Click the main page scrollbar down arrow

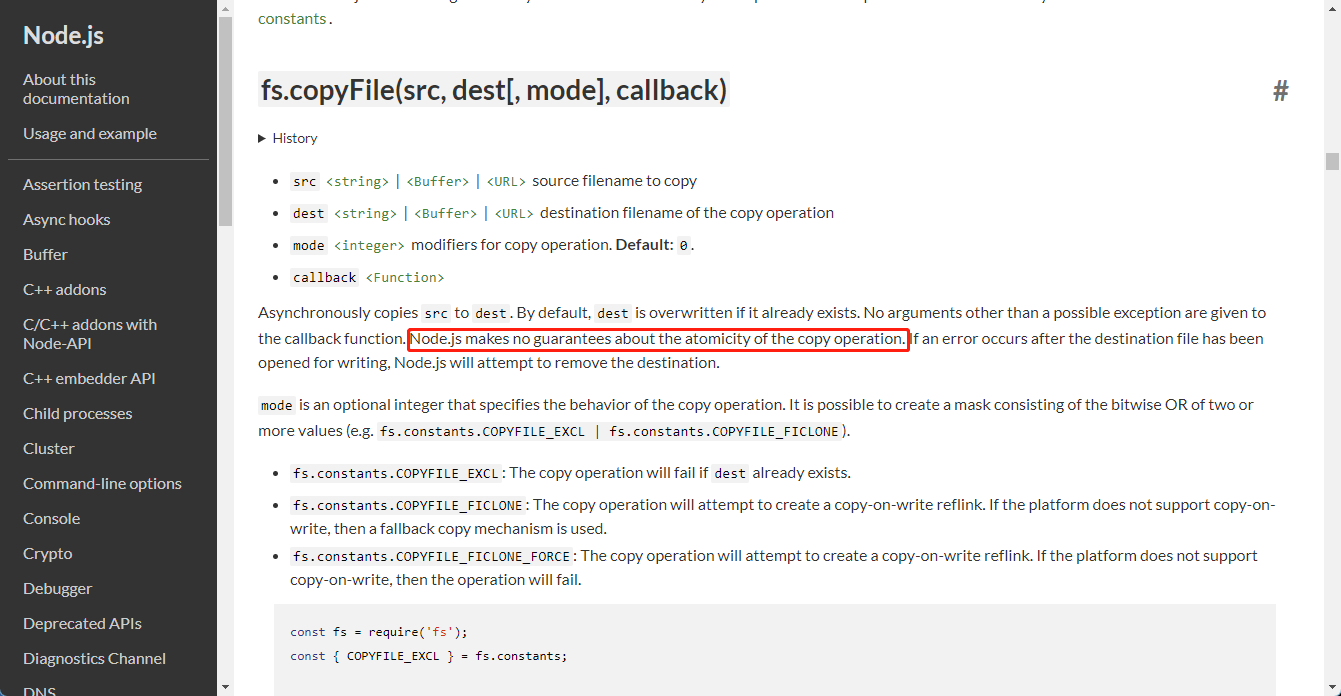point(1332,687)
